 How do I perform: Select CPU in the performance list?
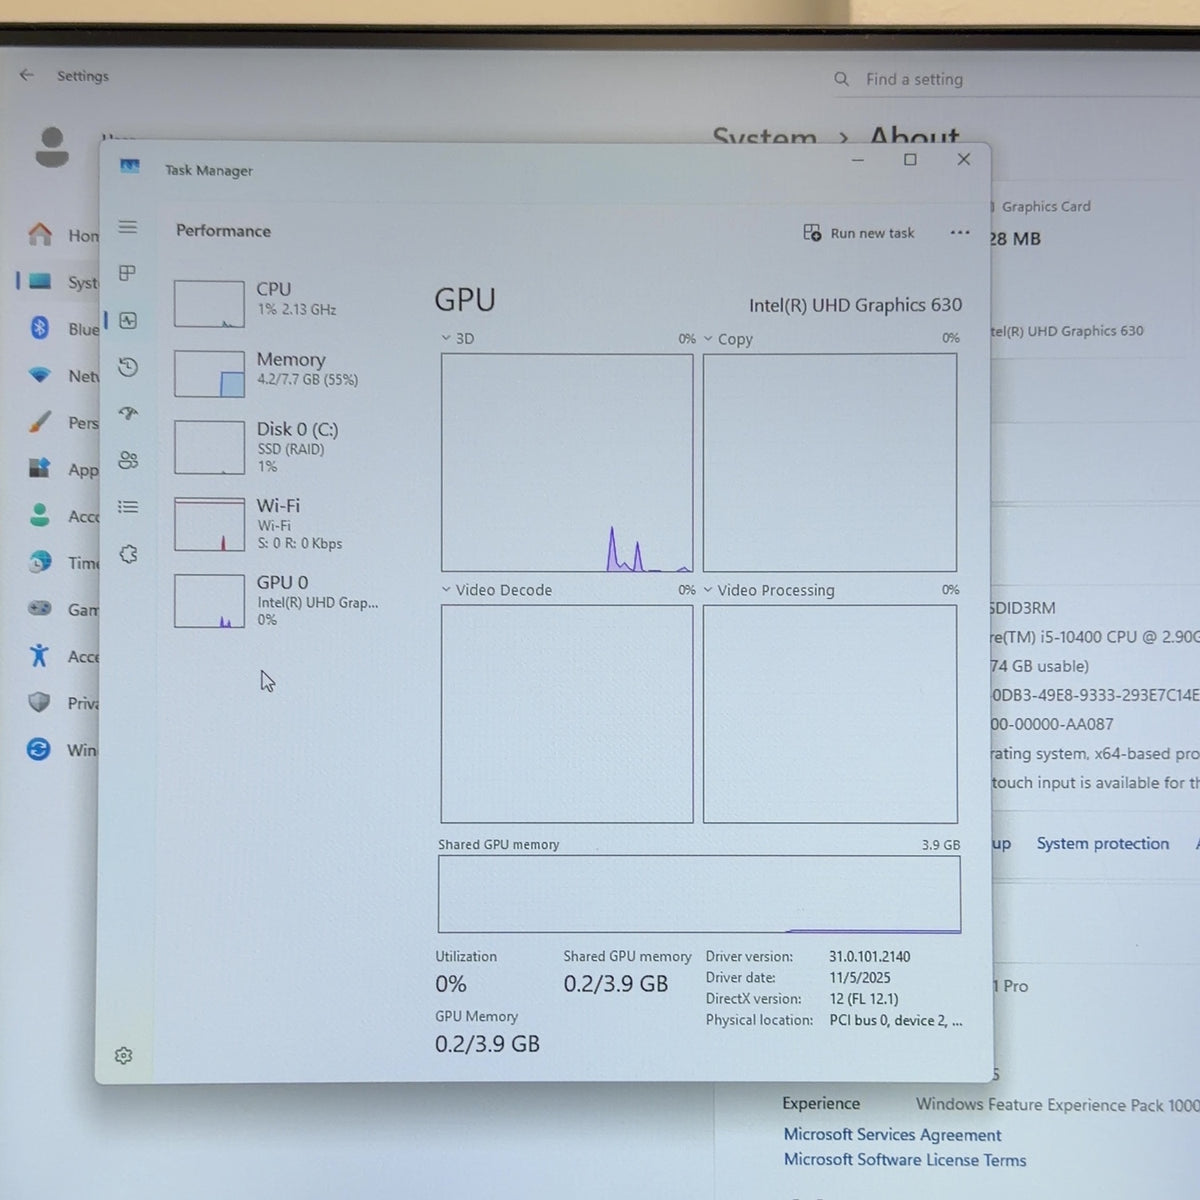[283, 302]
